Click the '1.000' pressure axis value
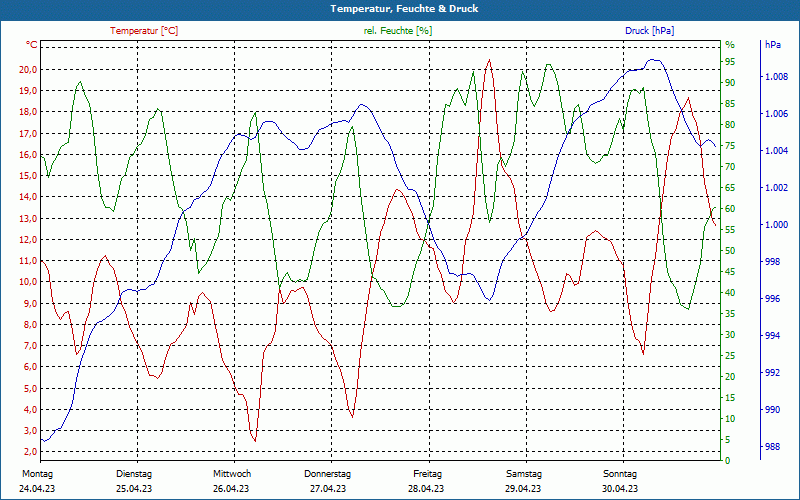The width and height of the screenshot is (800, 500). pos(776,225)
